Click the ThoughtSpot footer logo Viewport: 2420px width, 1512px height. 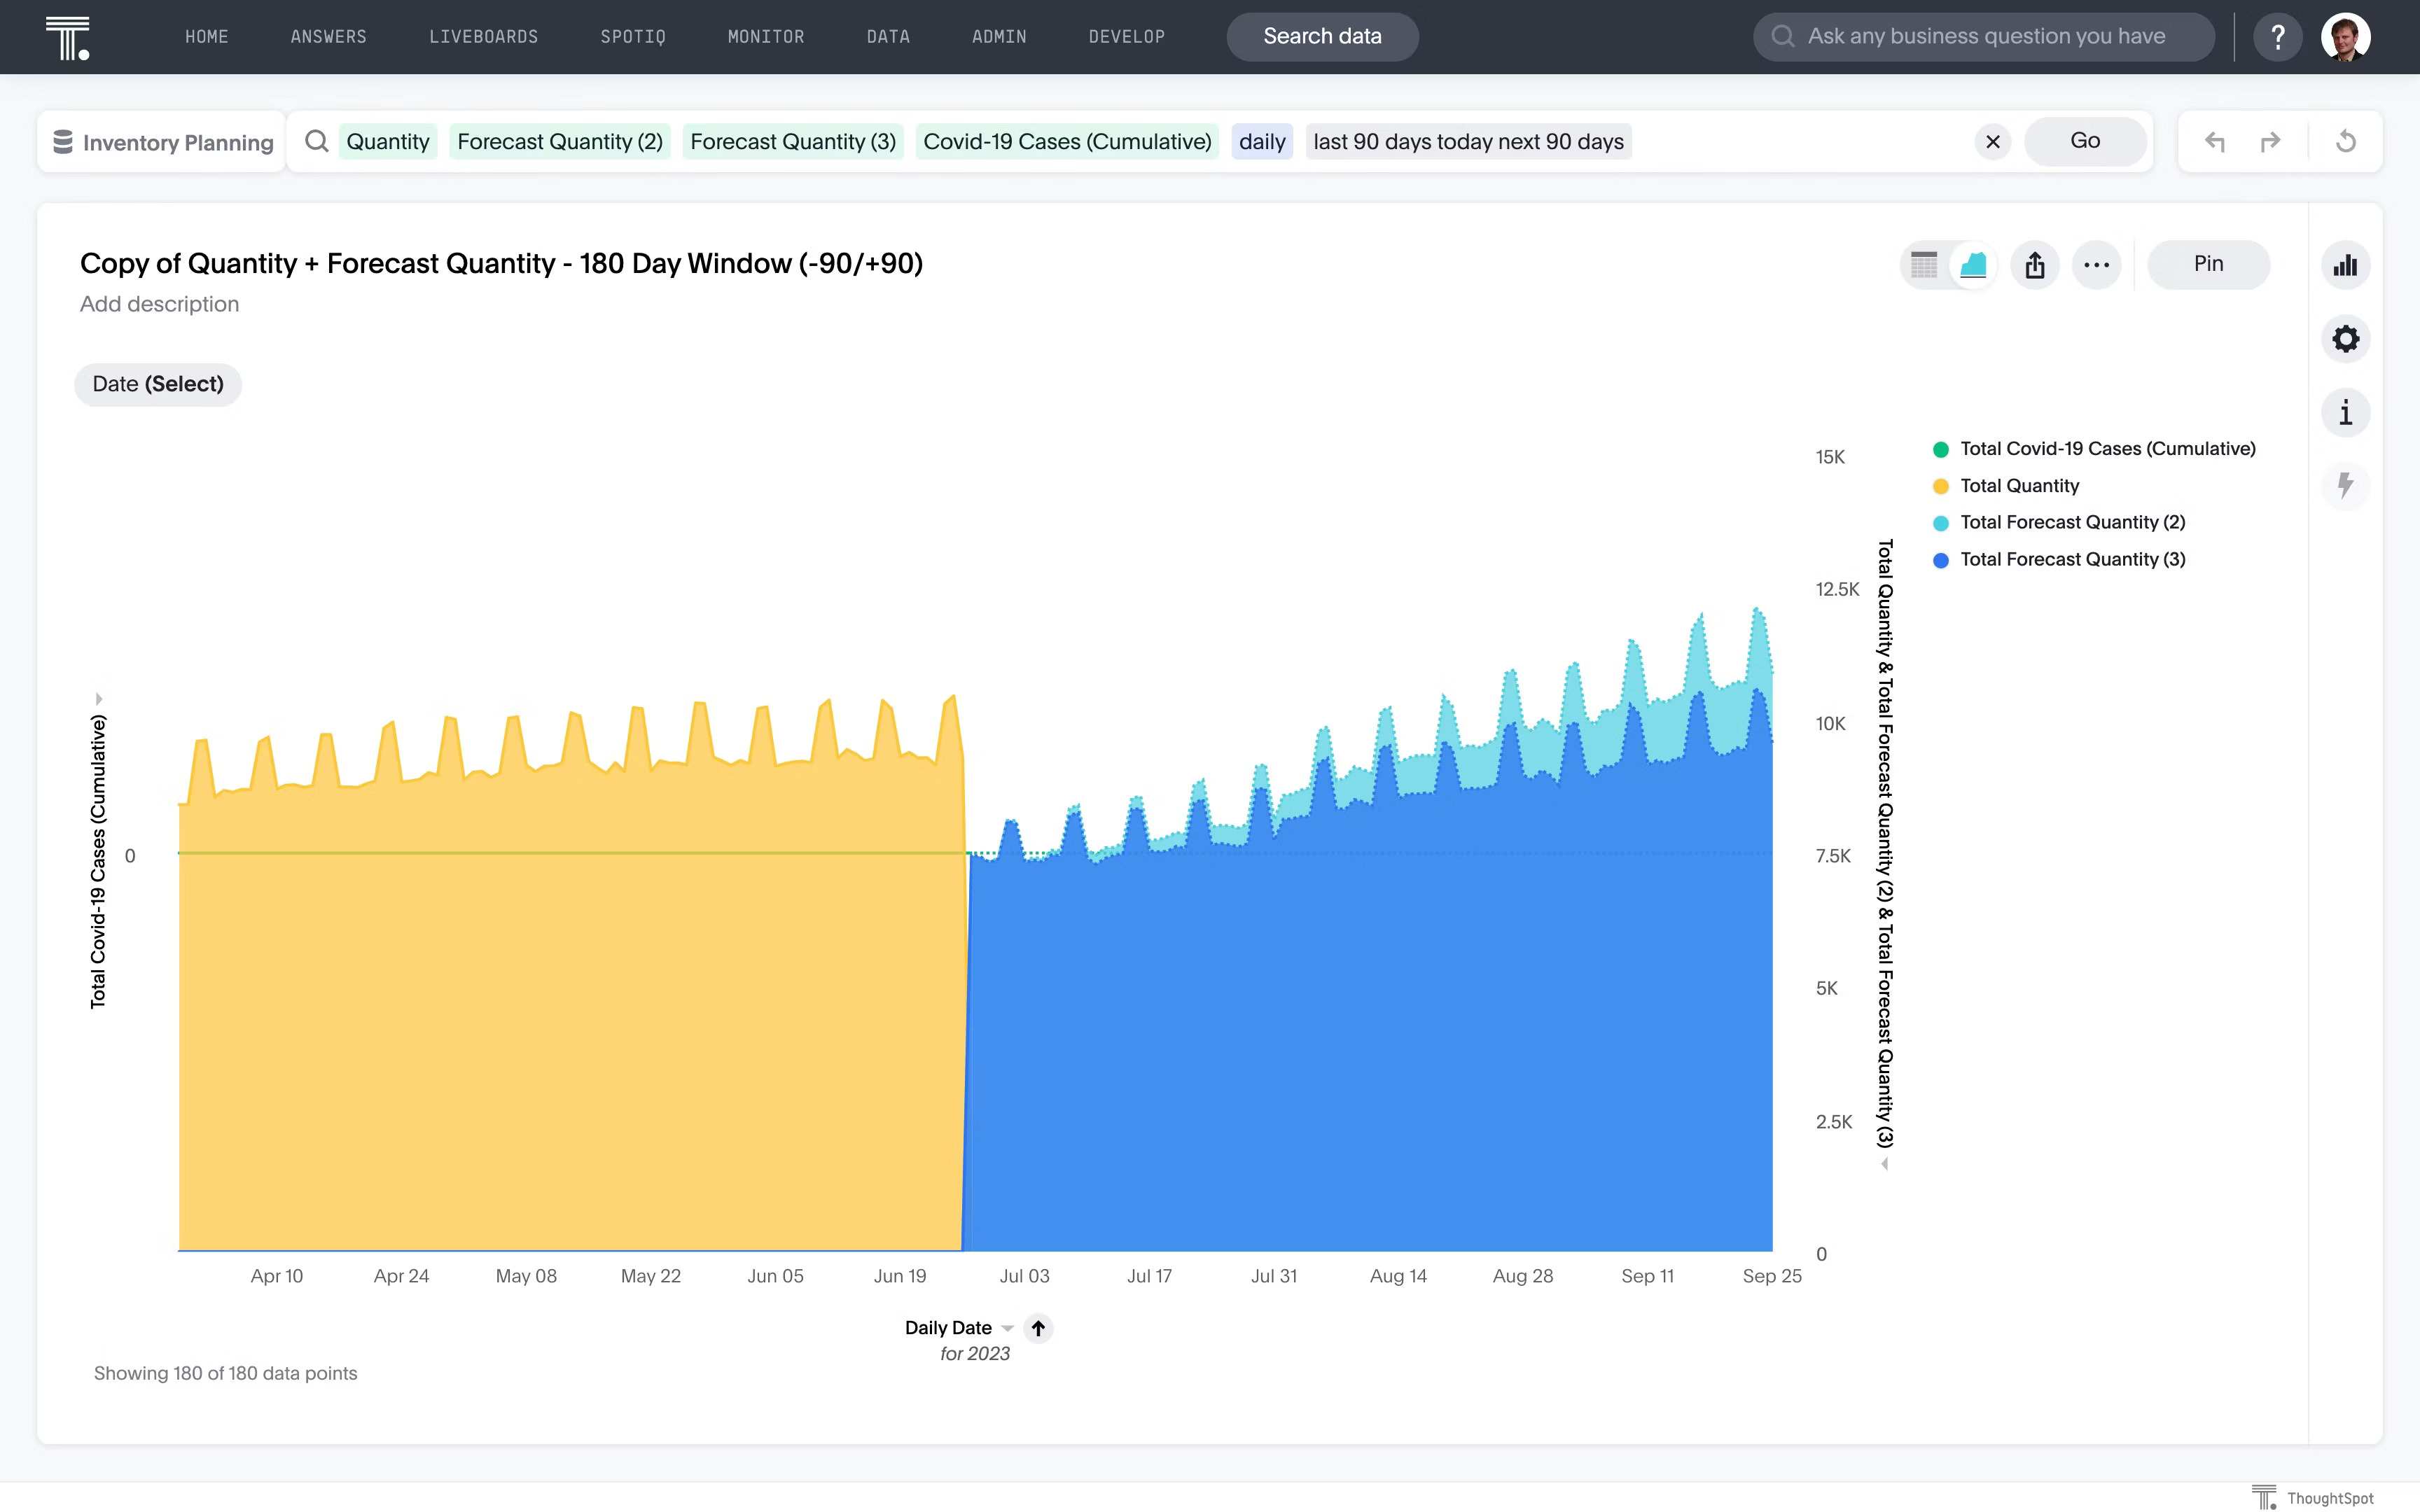pos(2313,1498)
